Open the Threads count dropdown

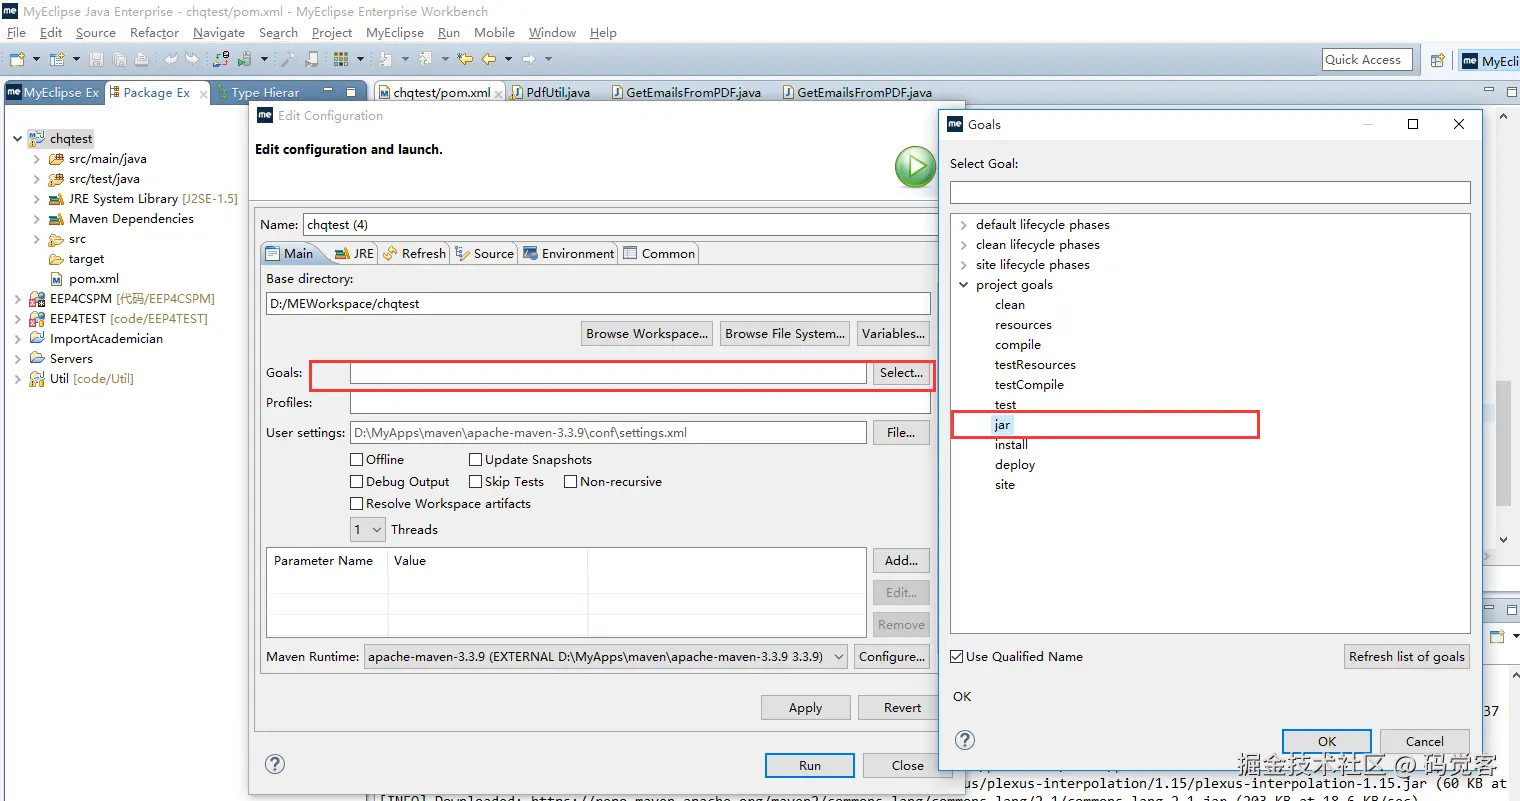(x=368, y=530)
